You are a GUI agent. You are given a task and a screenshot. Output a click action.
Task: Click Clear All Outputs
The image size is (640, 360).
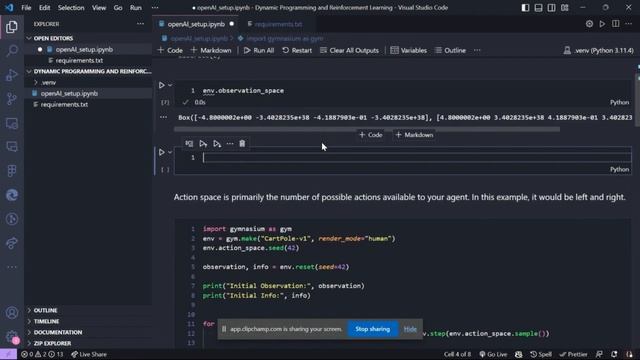(x=349, y=50)
